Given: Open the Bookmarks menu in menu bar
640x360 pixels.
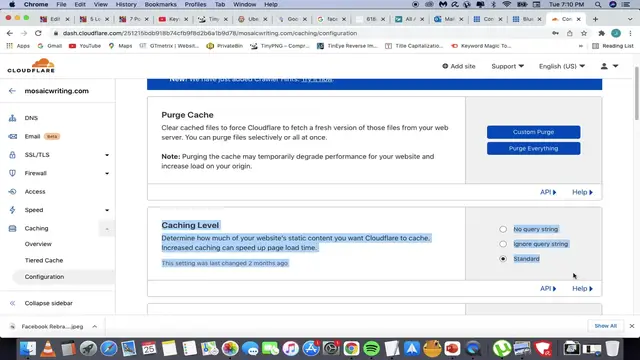Looking at the screenshot, I should coord(160,4).
